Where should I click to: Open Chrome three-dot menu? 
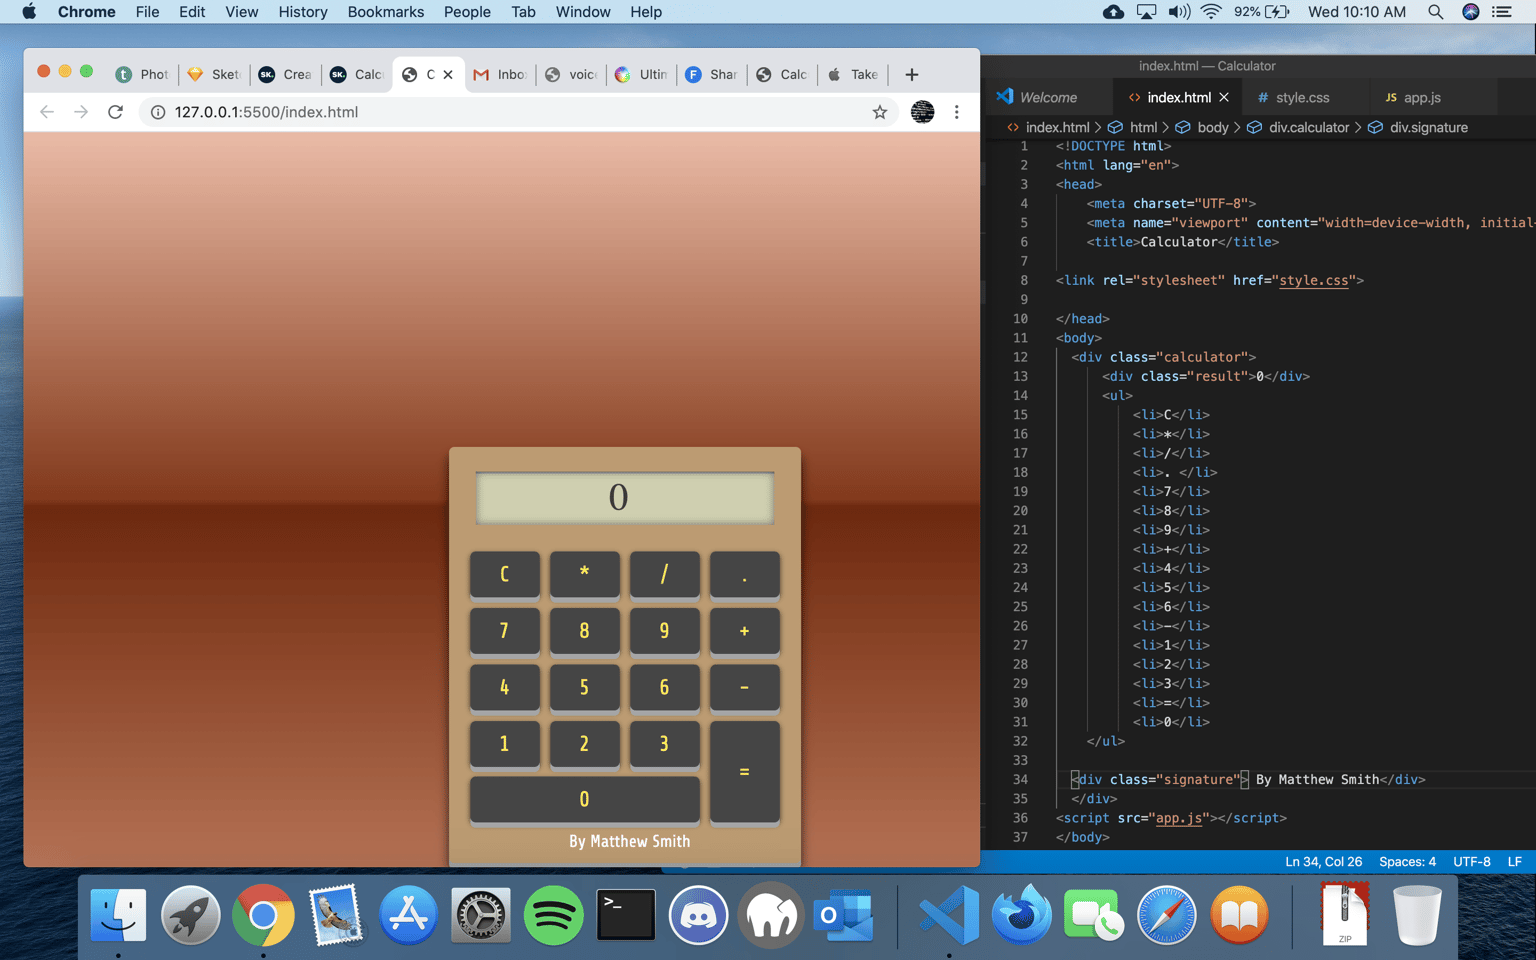coord(957,112)
